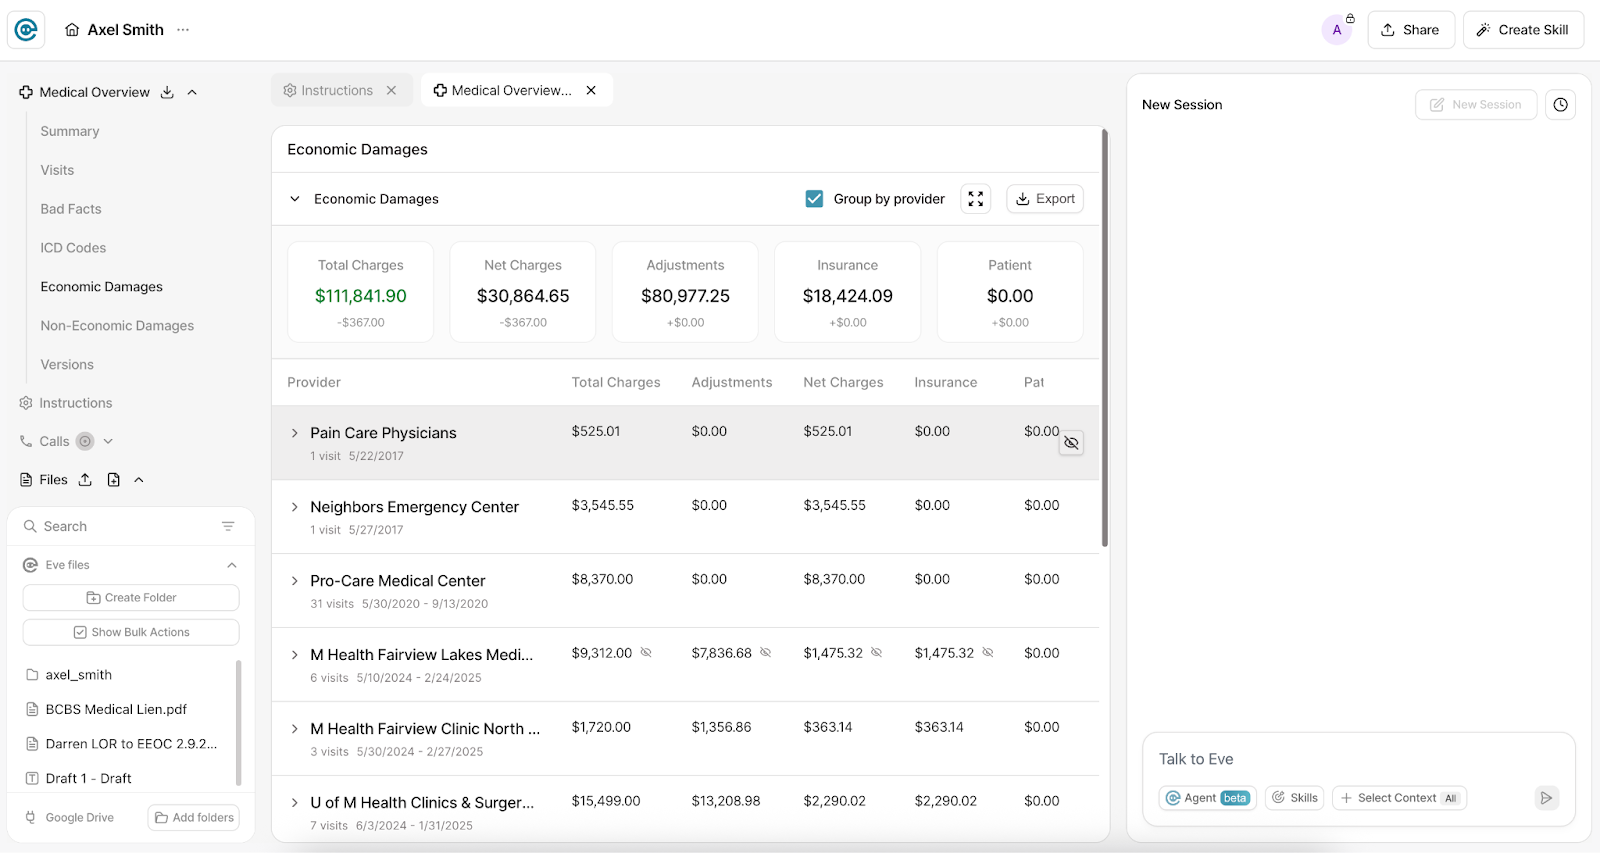Click the Export button

pos(1045,199)
